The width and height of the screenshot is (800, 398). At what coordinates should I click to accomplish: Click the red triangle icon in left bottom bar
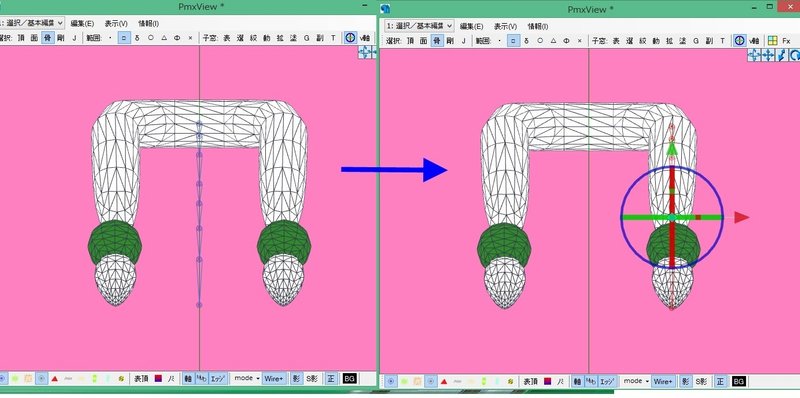coord(55,379)
